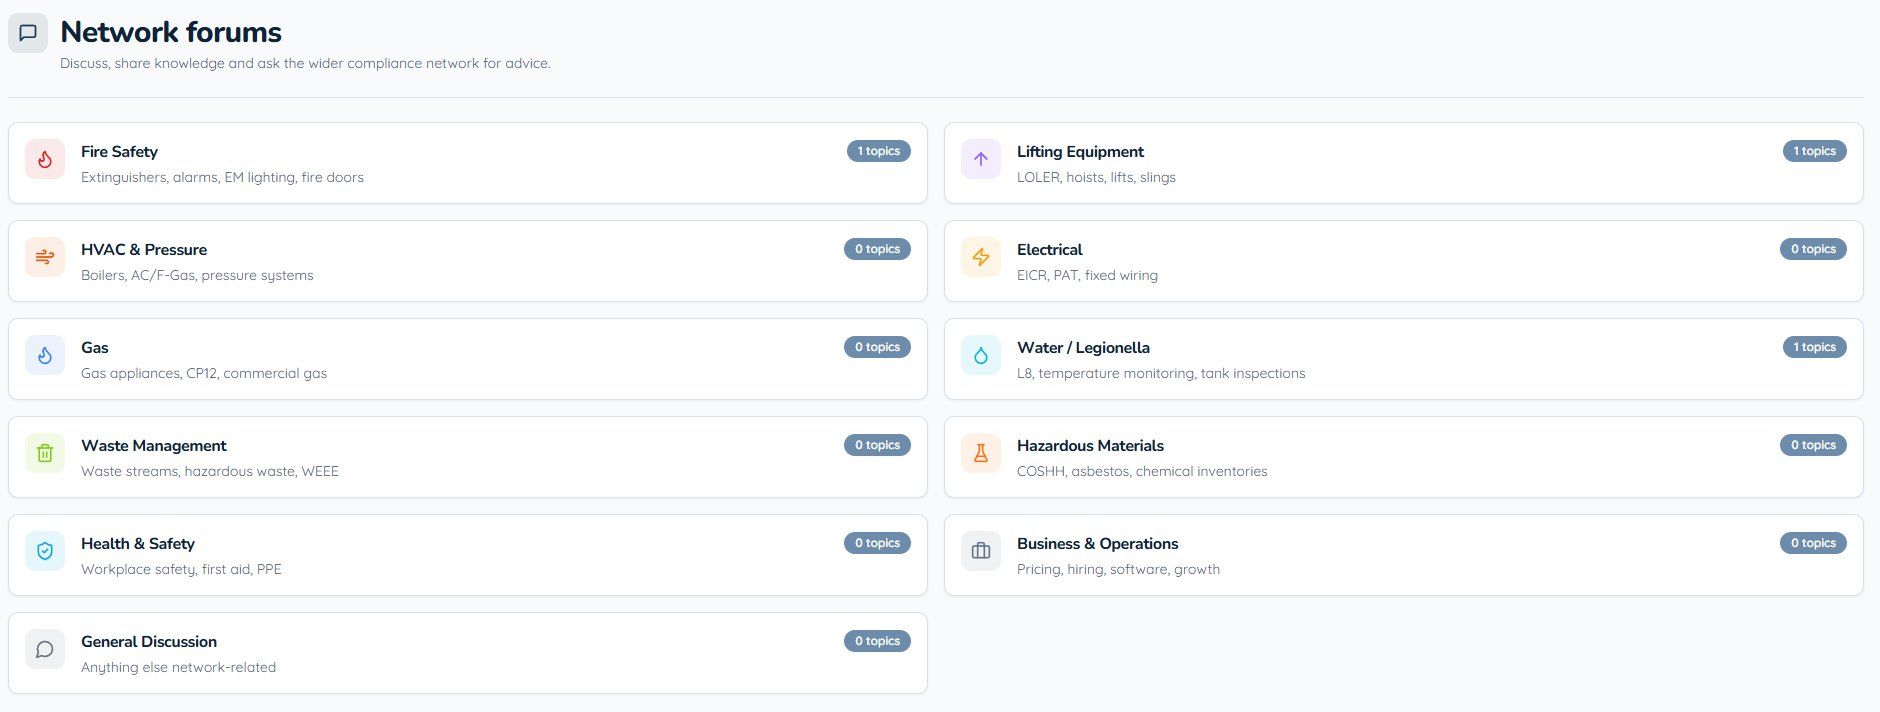This screenshot has height=712, width=1880.
Task: Click the '0 topics' badge on Business & Operations
Action: pos(1813,543)
